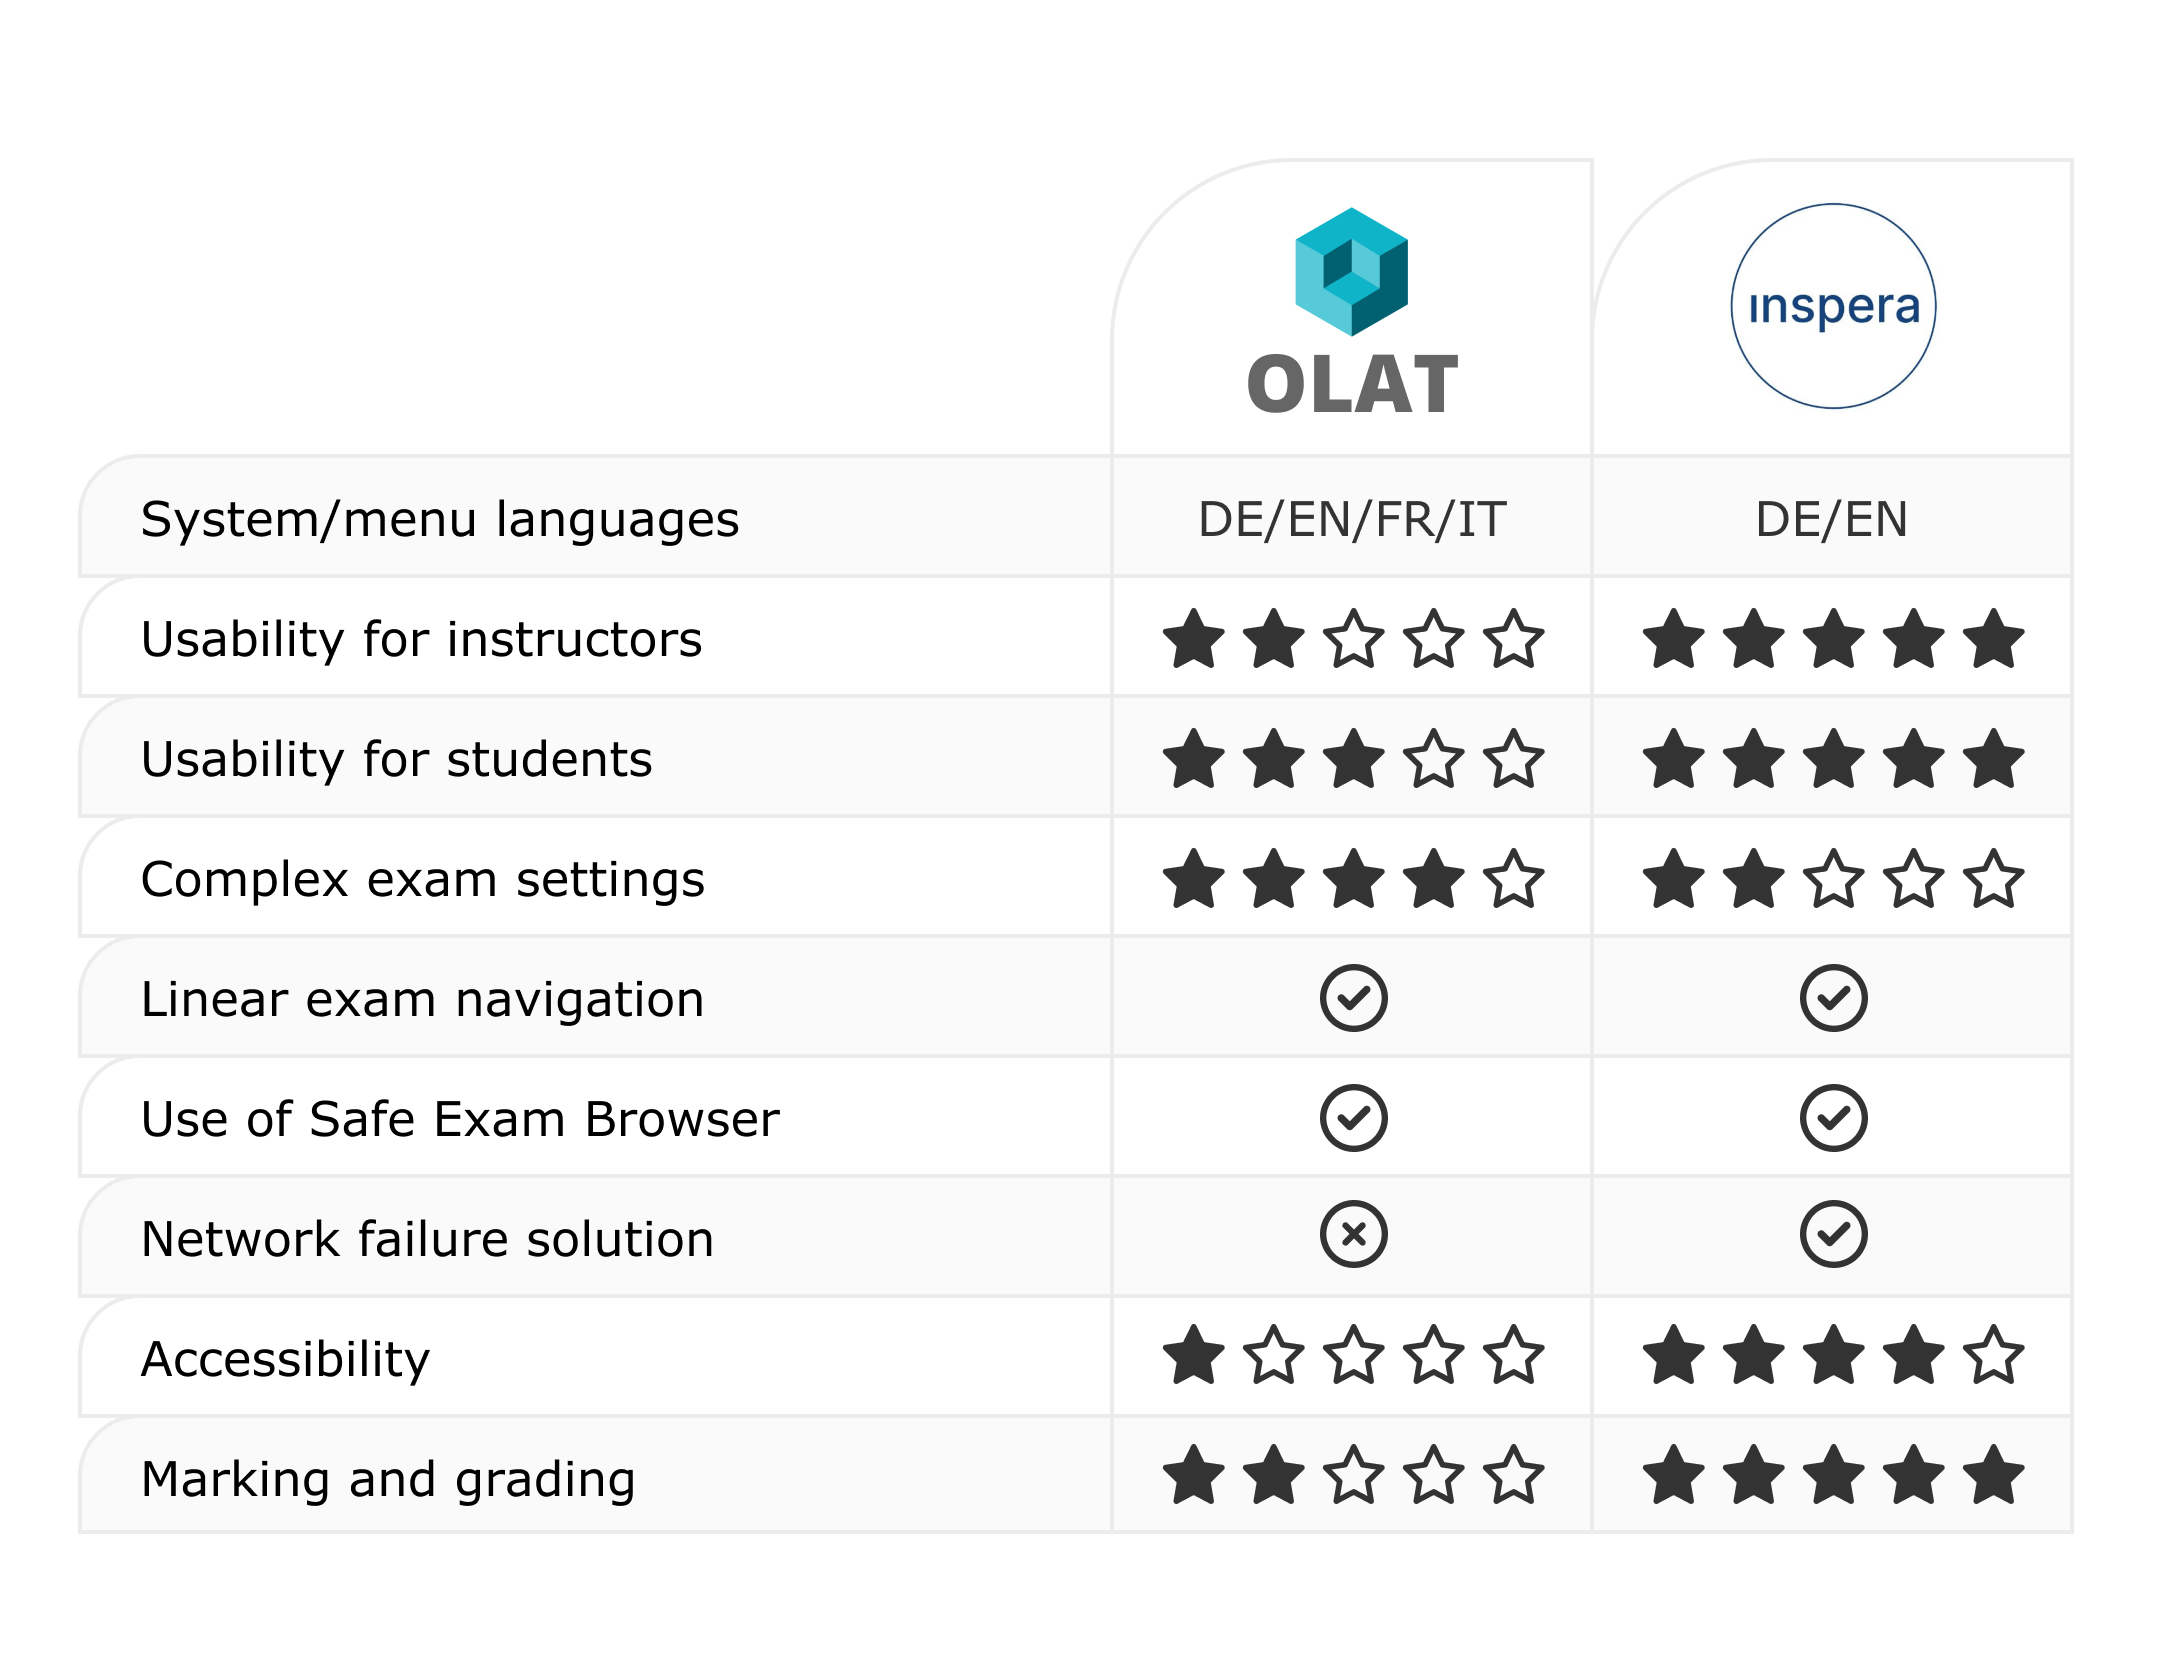This screenshot has width=2176, height=1656.
Task: Click Inspera's last Marking and grading star
Action: coord(1994,1476)
